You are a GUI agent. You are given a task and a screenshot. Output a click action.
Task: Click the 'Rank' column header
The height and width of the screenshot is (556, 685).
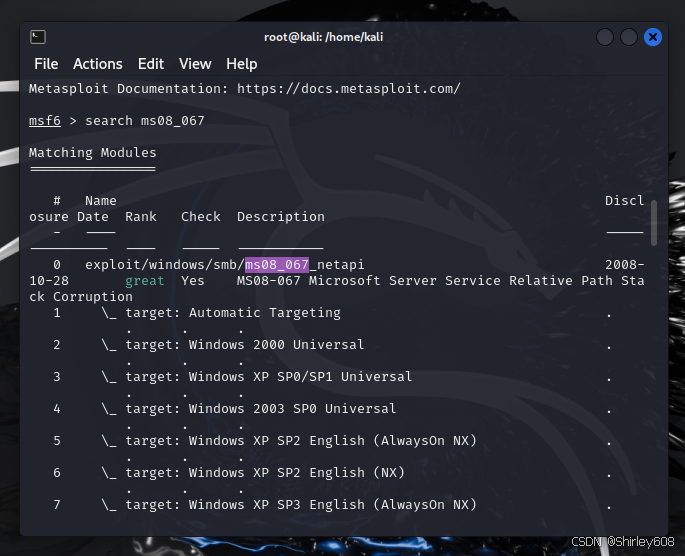click(141, 217)
